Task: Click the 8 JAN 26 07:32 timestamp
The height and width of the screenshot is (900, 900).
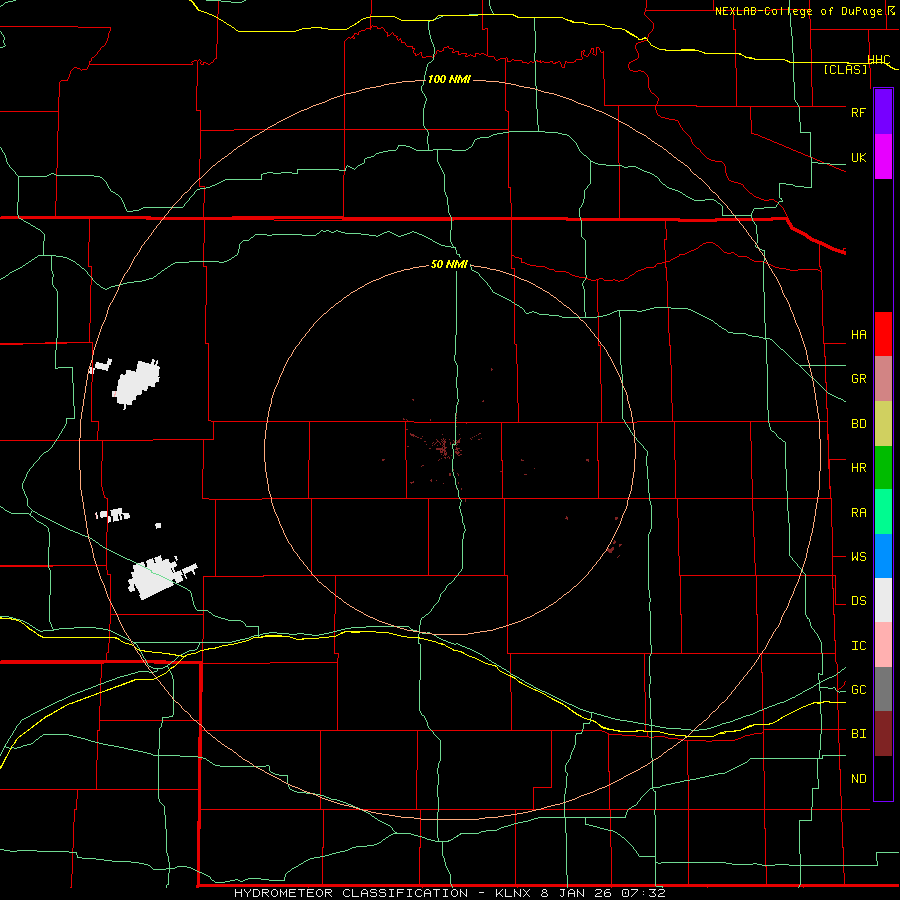Action: 602,893
